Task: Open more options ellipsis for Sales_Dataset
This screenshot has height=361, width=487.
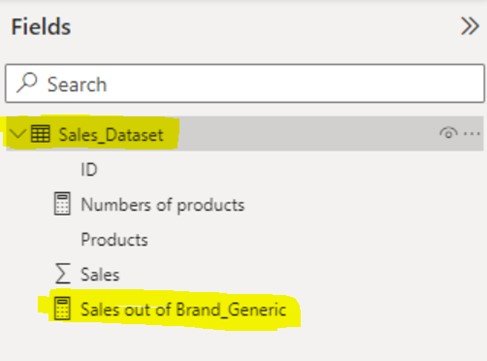Action: (x=472, y=134)
